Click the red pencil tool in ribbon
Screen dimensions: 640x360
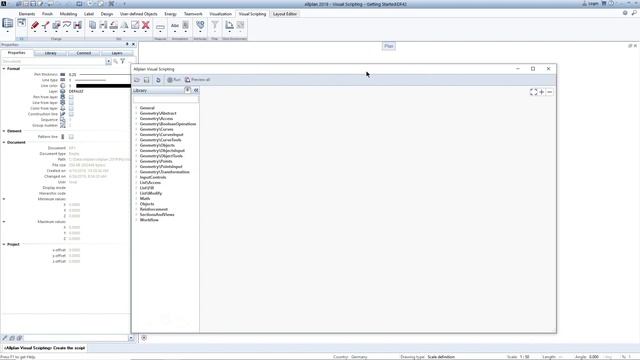(x=35, y=25)
